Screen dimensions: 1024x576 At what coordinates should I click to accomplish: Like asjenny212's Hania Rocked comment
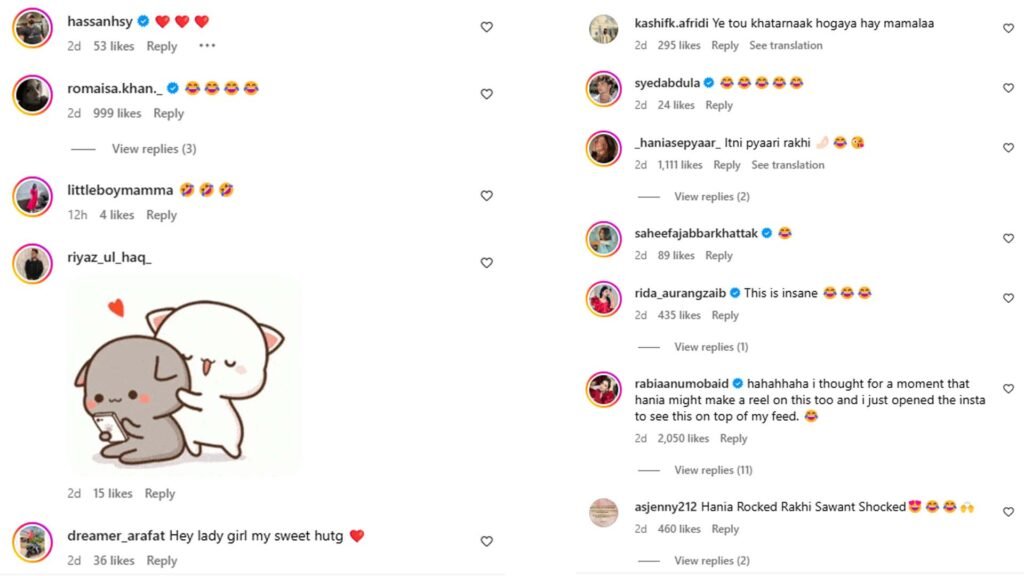pos(1008,512)
